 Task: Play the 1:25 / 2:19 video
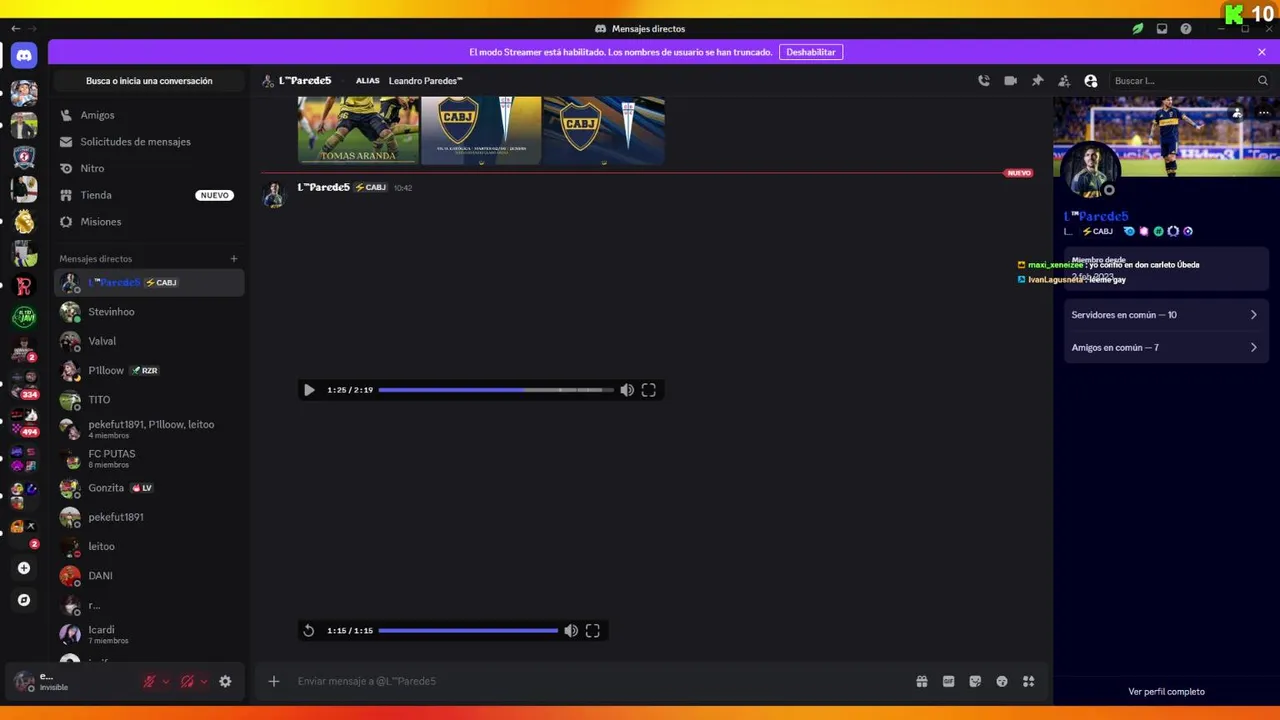click(x=309, y=390)
